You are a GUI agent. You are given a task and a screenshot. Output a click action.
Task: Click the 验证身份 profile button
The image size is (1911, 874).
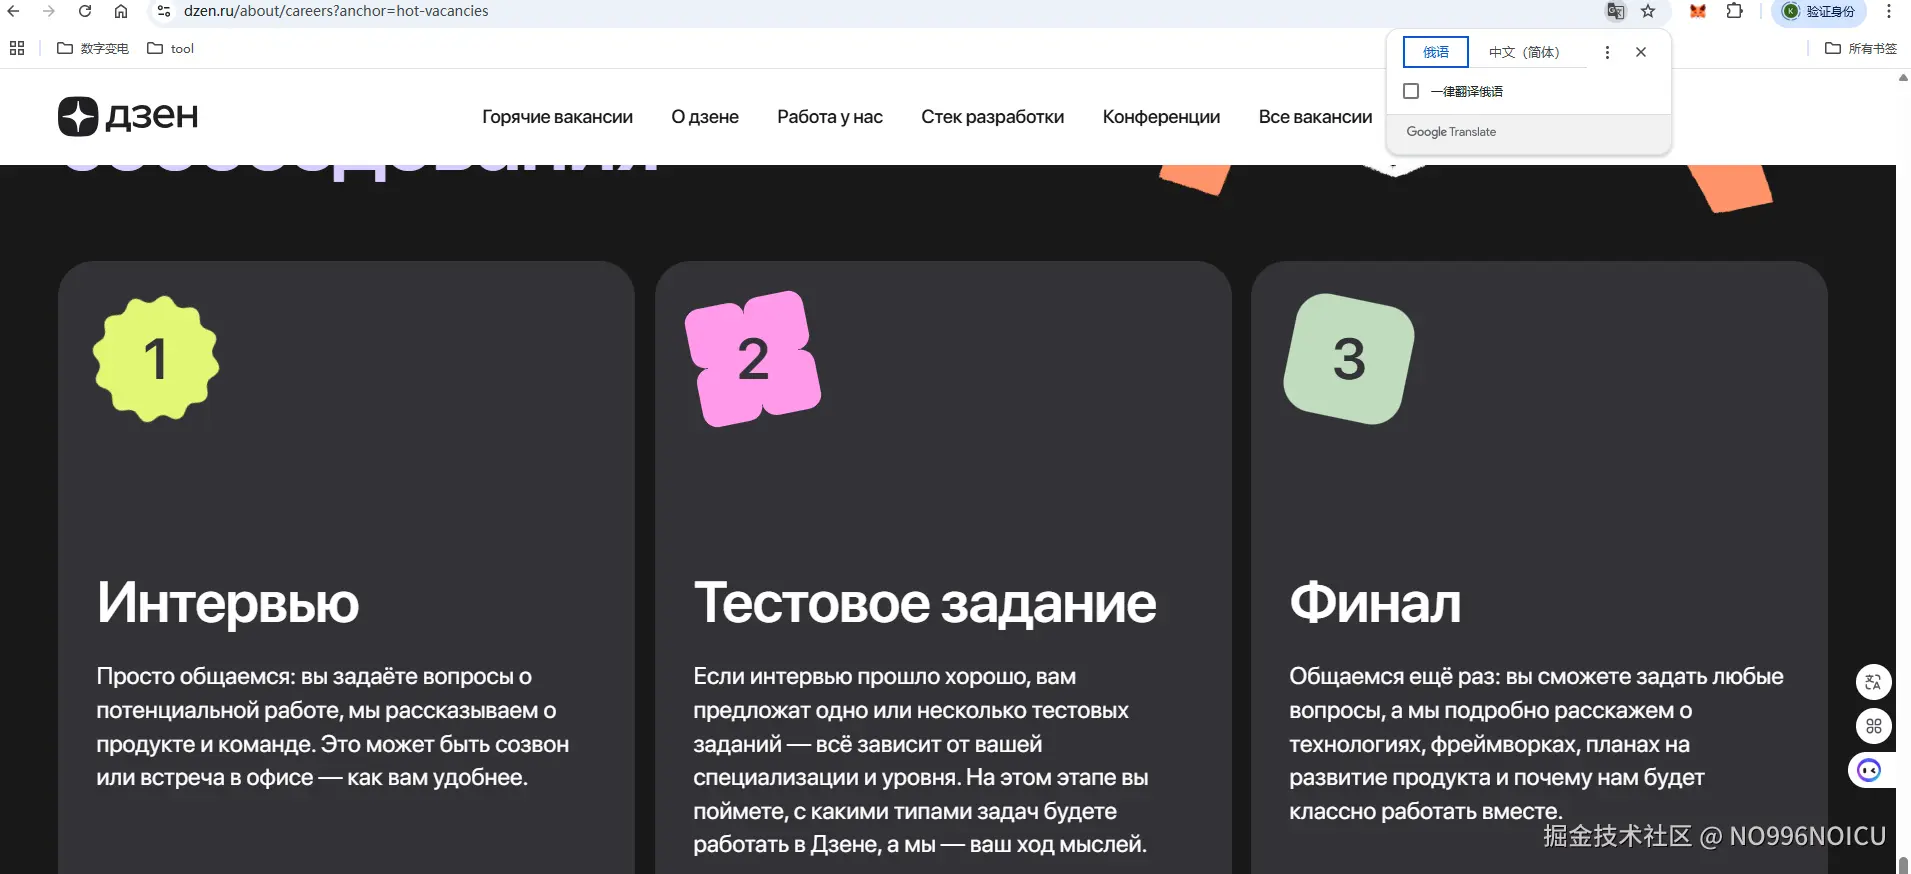(1819, 11)
